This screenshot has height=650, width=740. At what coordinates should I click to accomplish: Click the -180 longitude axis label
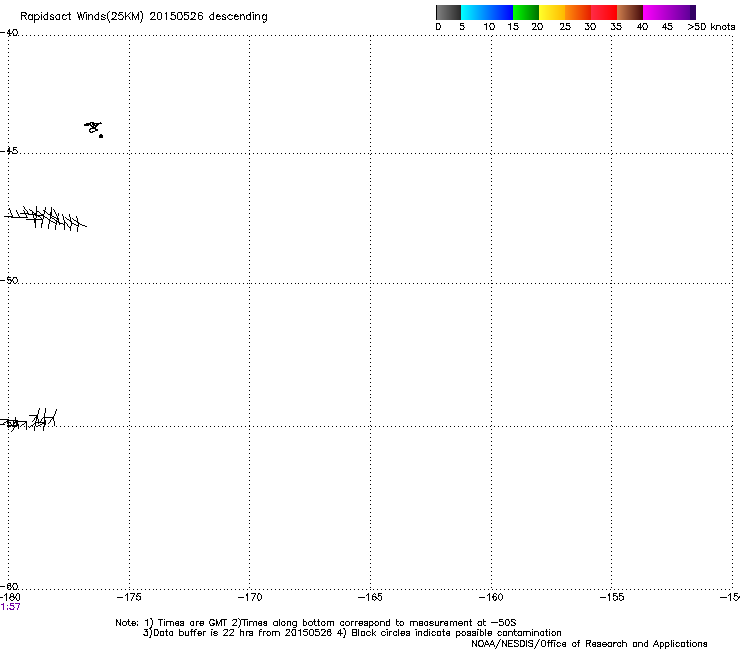coord(10,597)
